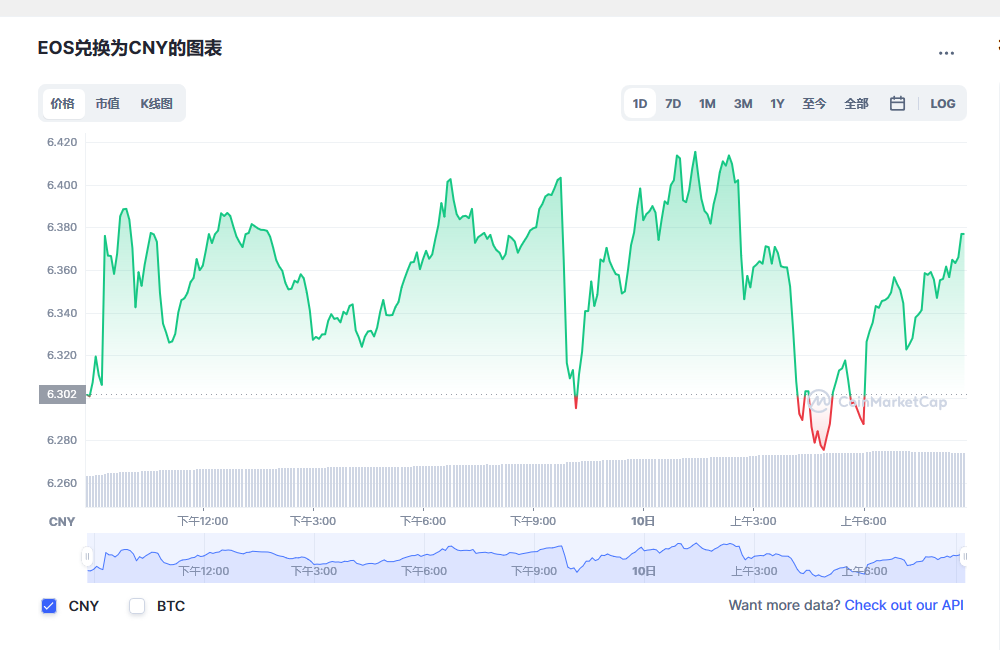1000x650 pixels.
Task: Click the 6.340 y-axis label
Action: pos(62,313)
